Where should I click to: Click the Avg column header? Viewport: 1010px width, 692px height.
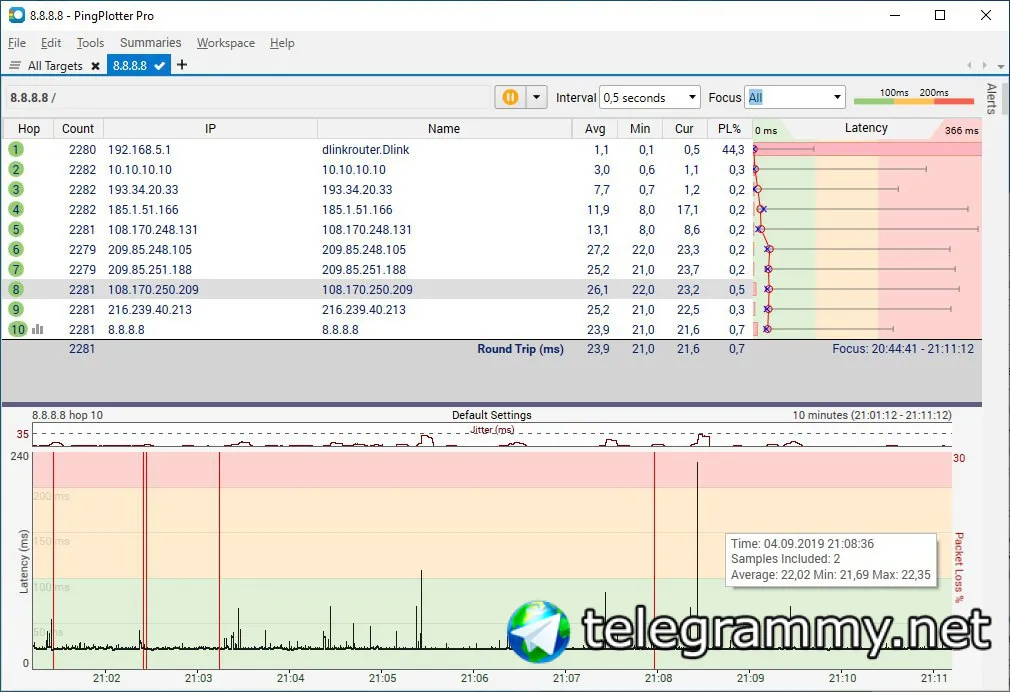point(595,128)
